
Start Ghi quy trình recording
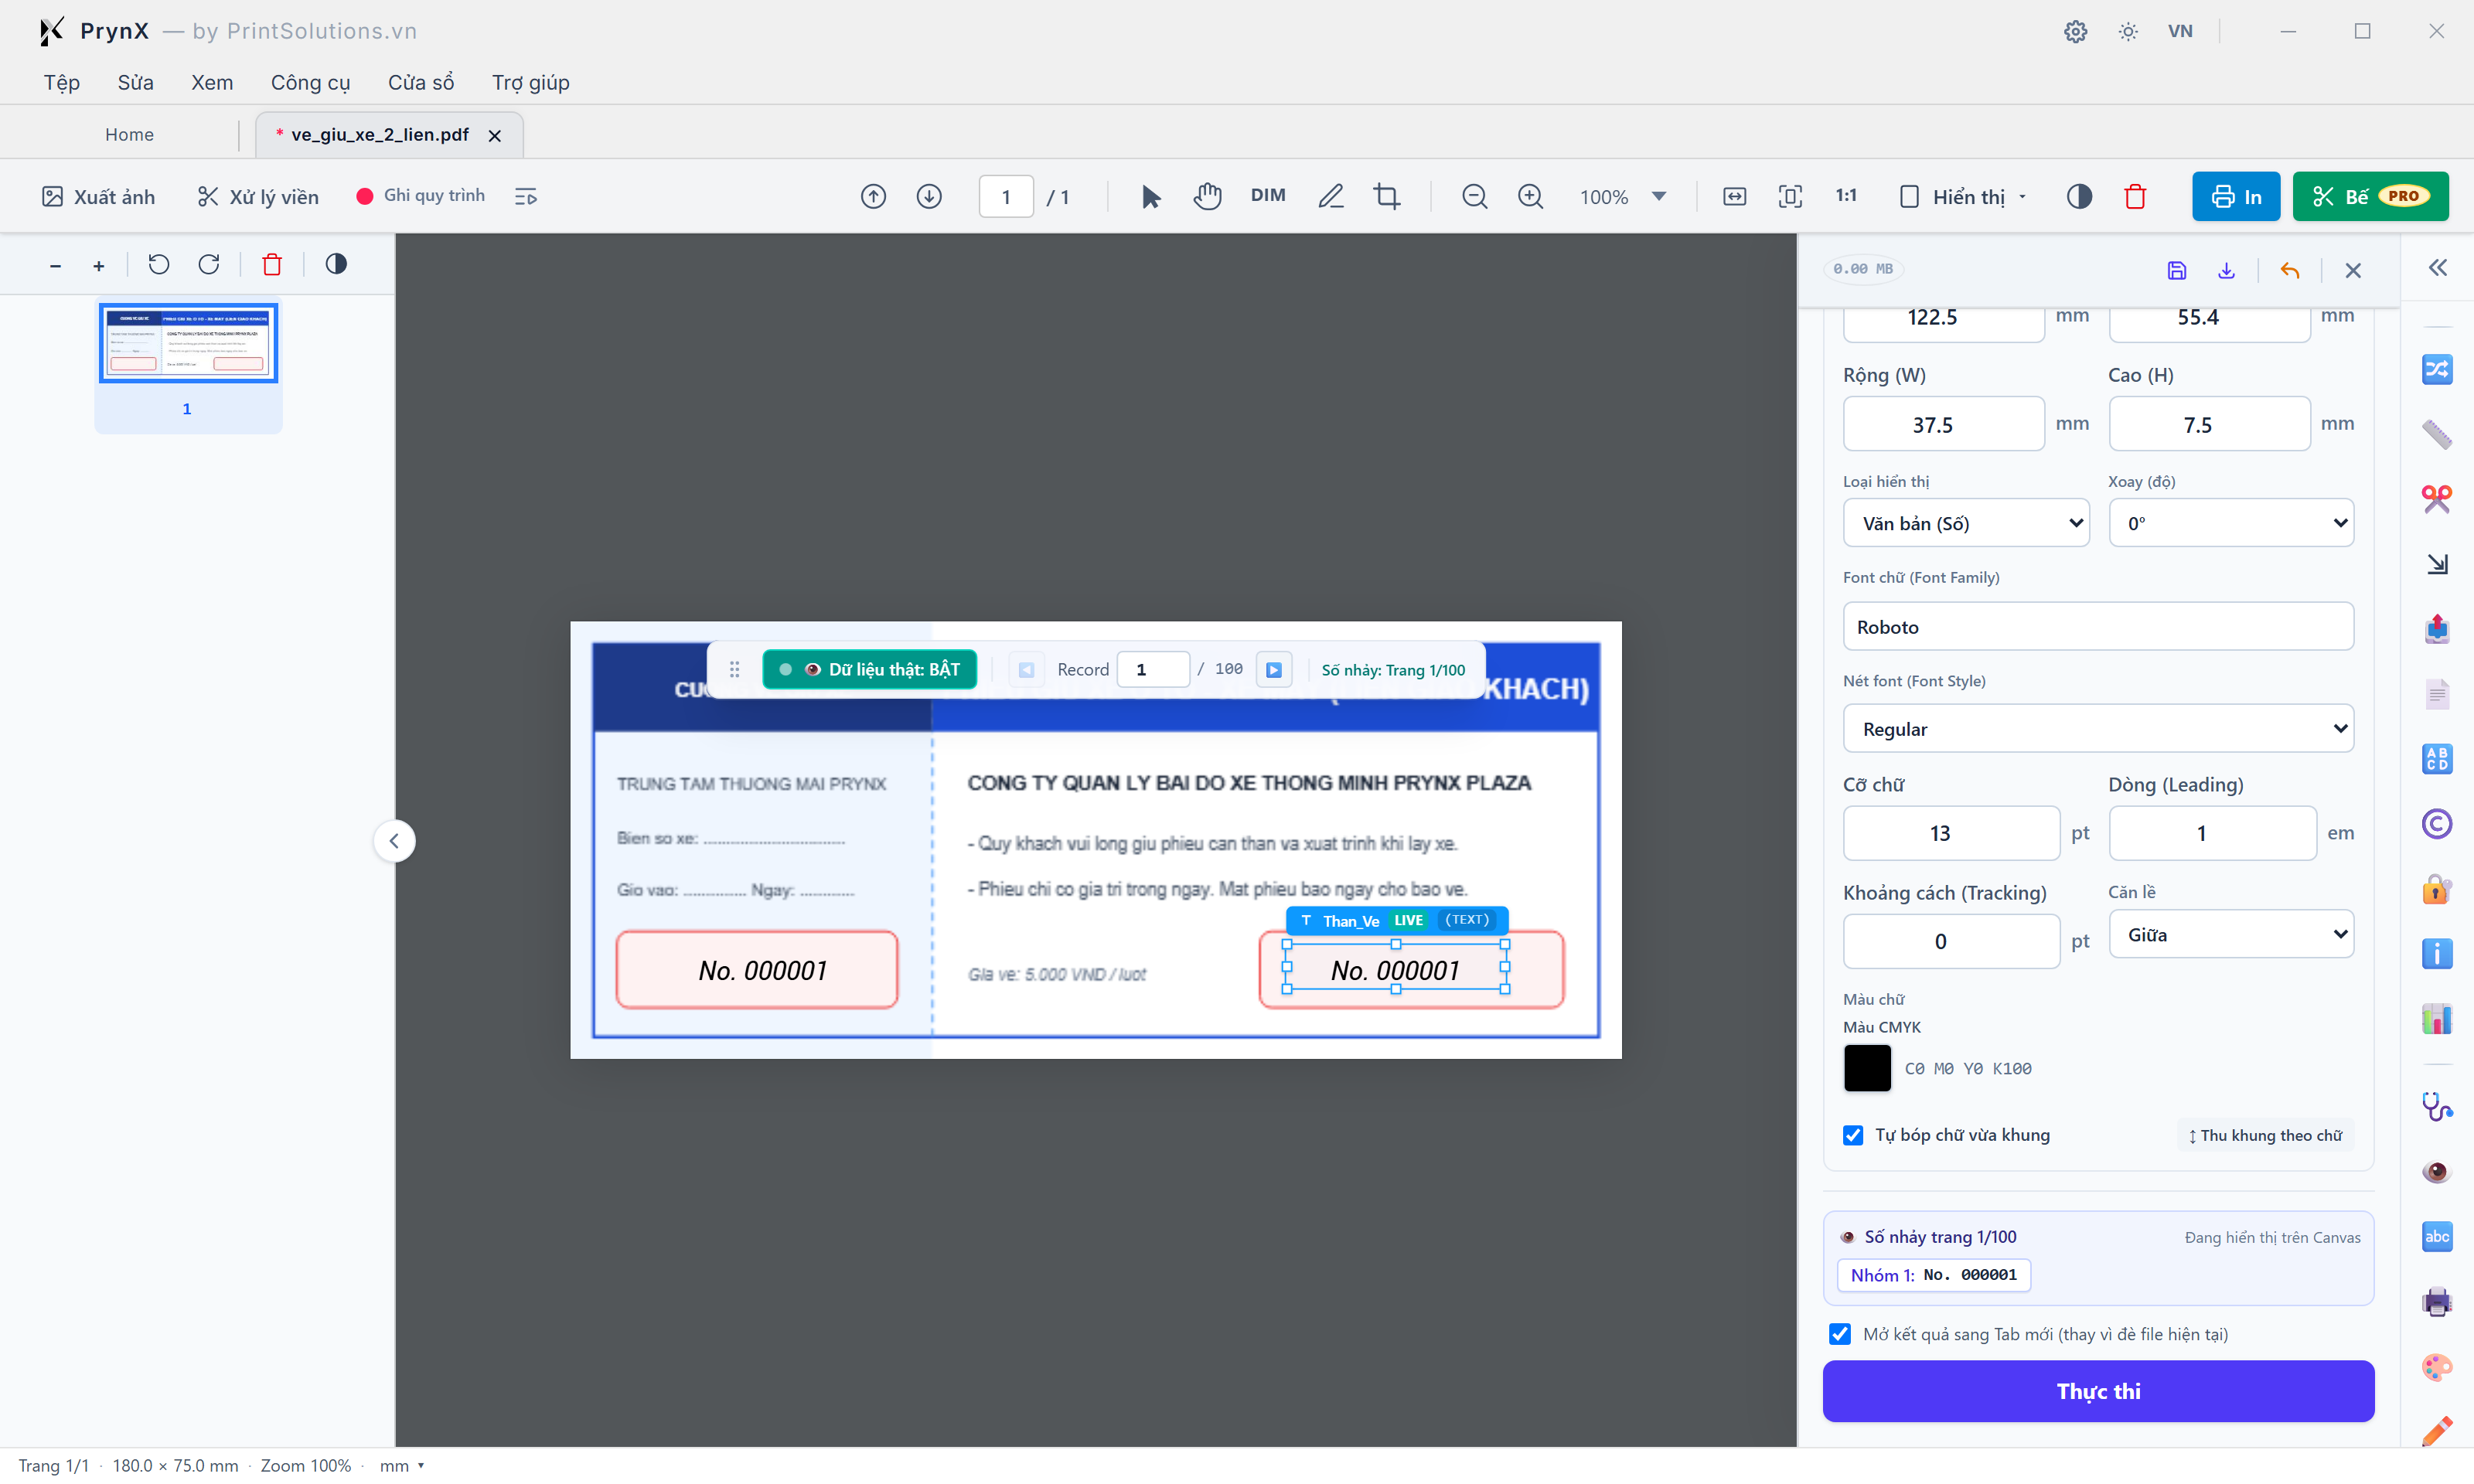click(x=421, y=196)
